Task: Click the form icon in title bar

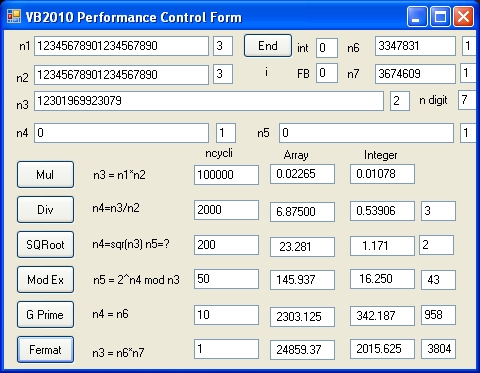Action: (x=14, y=16)
